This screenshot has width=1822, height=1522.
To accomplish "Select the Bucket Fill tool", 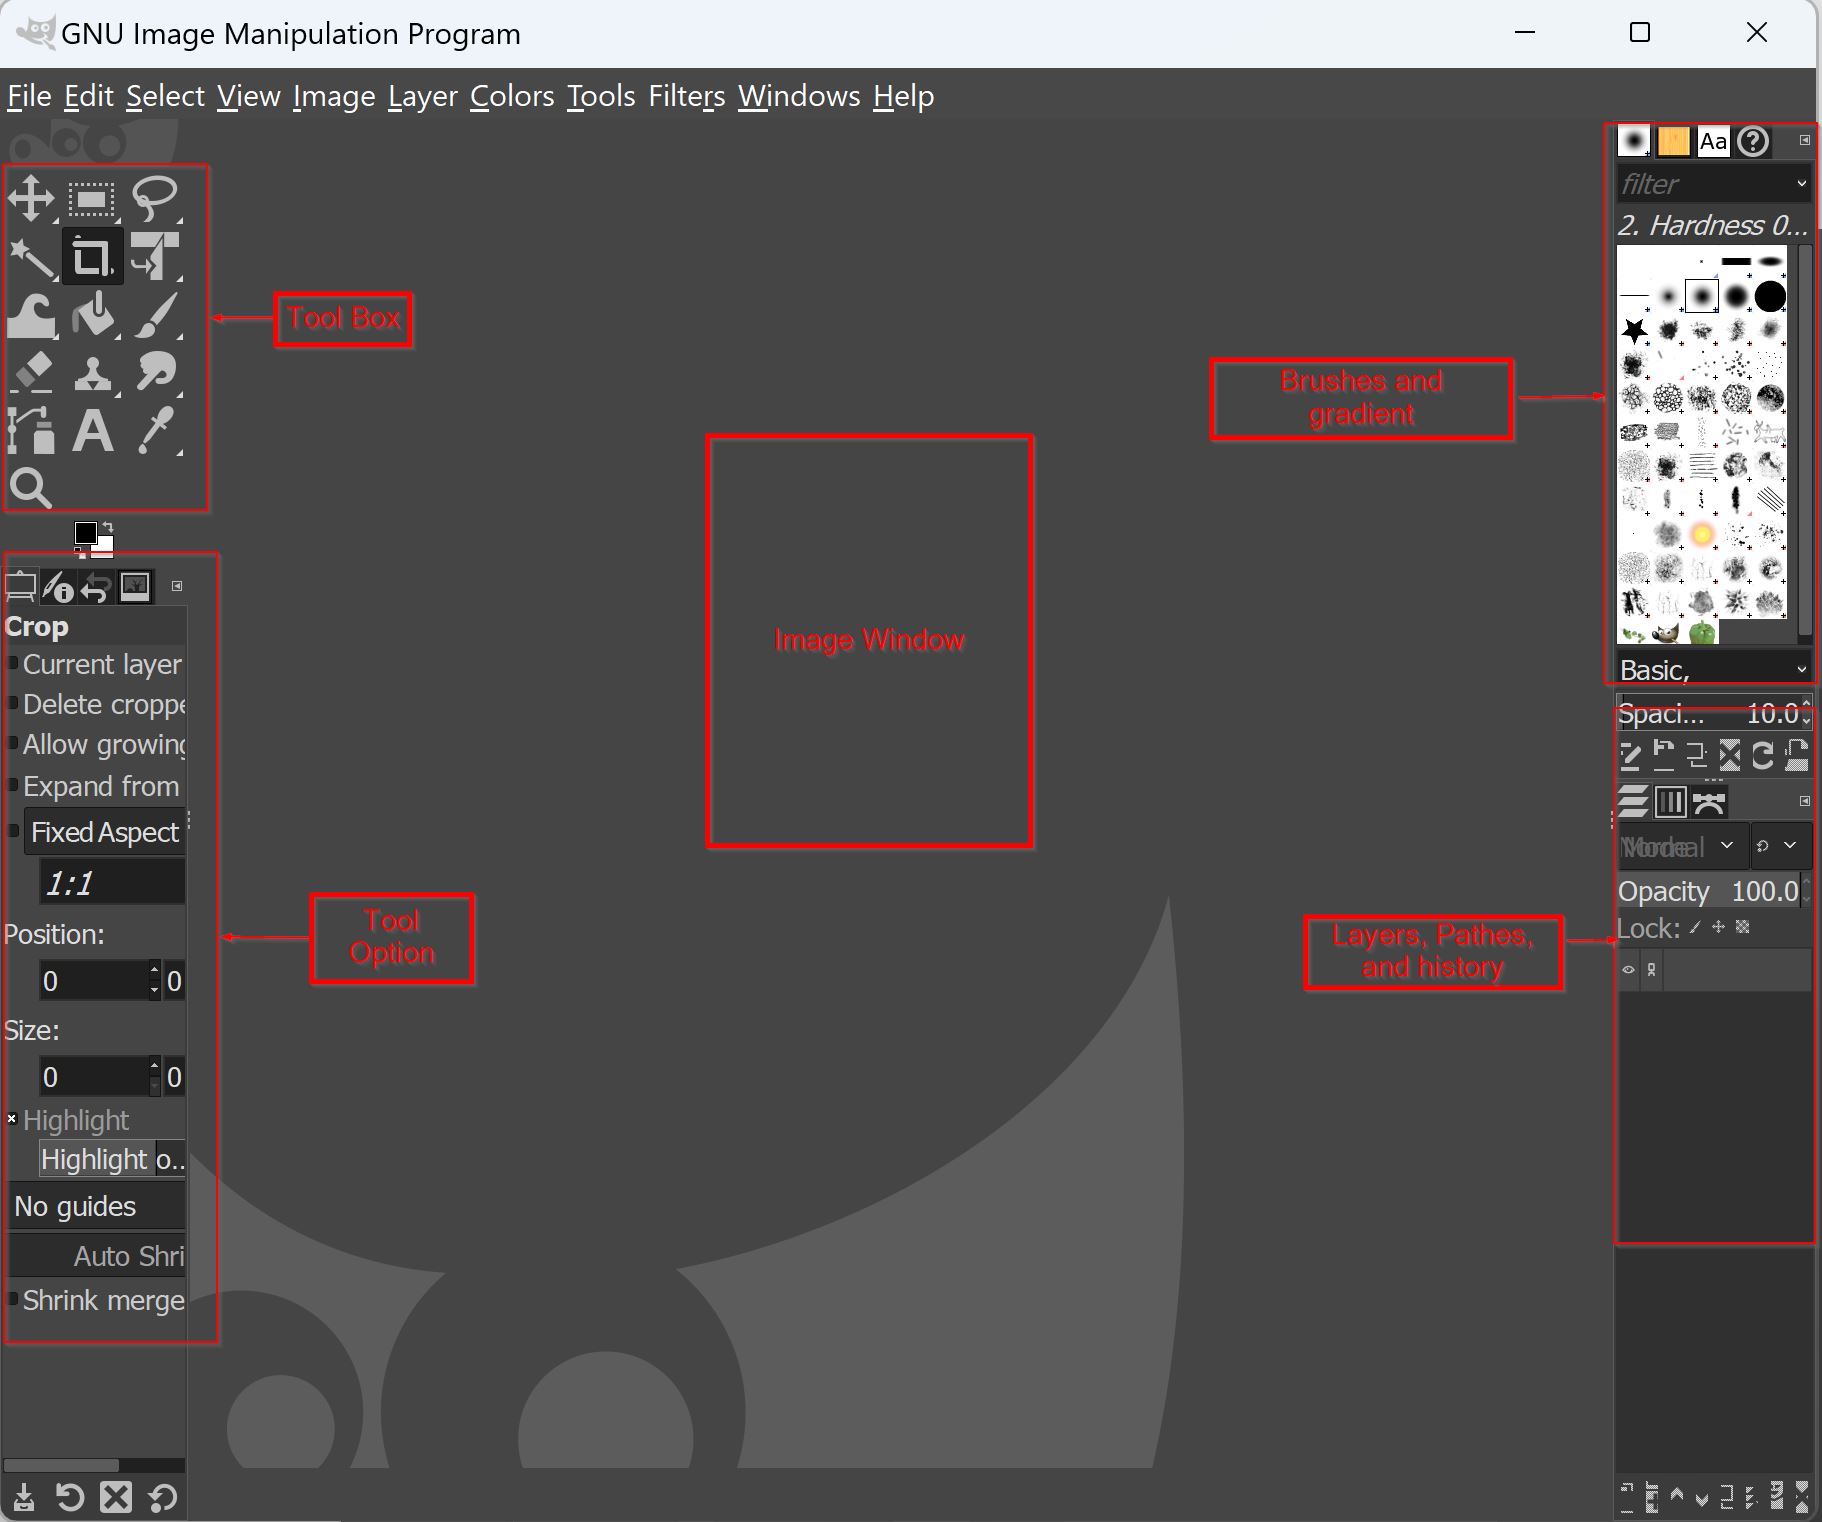I will point(94,316).
